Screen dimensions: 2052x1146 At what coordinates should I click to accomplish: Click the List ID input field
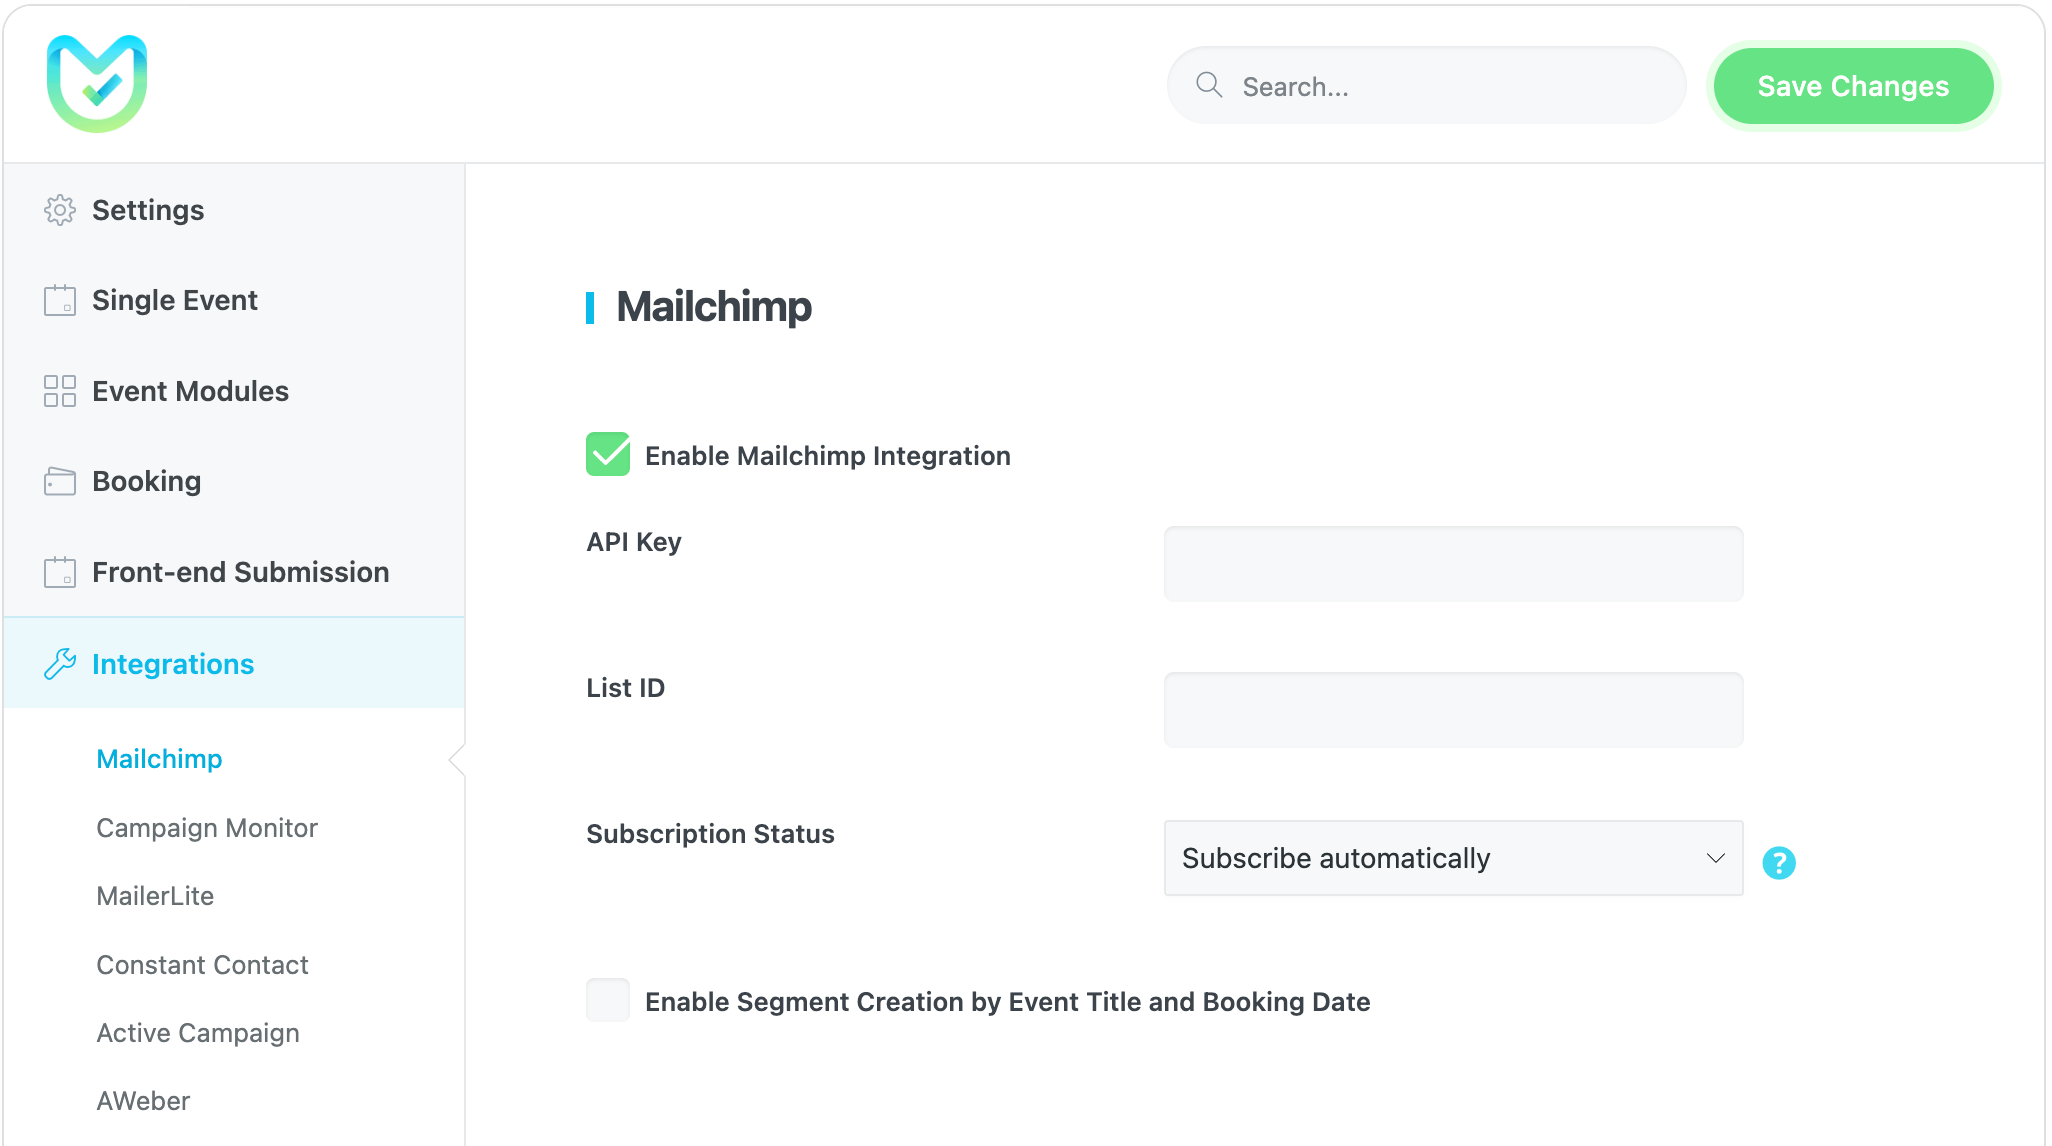[1453, 710]
